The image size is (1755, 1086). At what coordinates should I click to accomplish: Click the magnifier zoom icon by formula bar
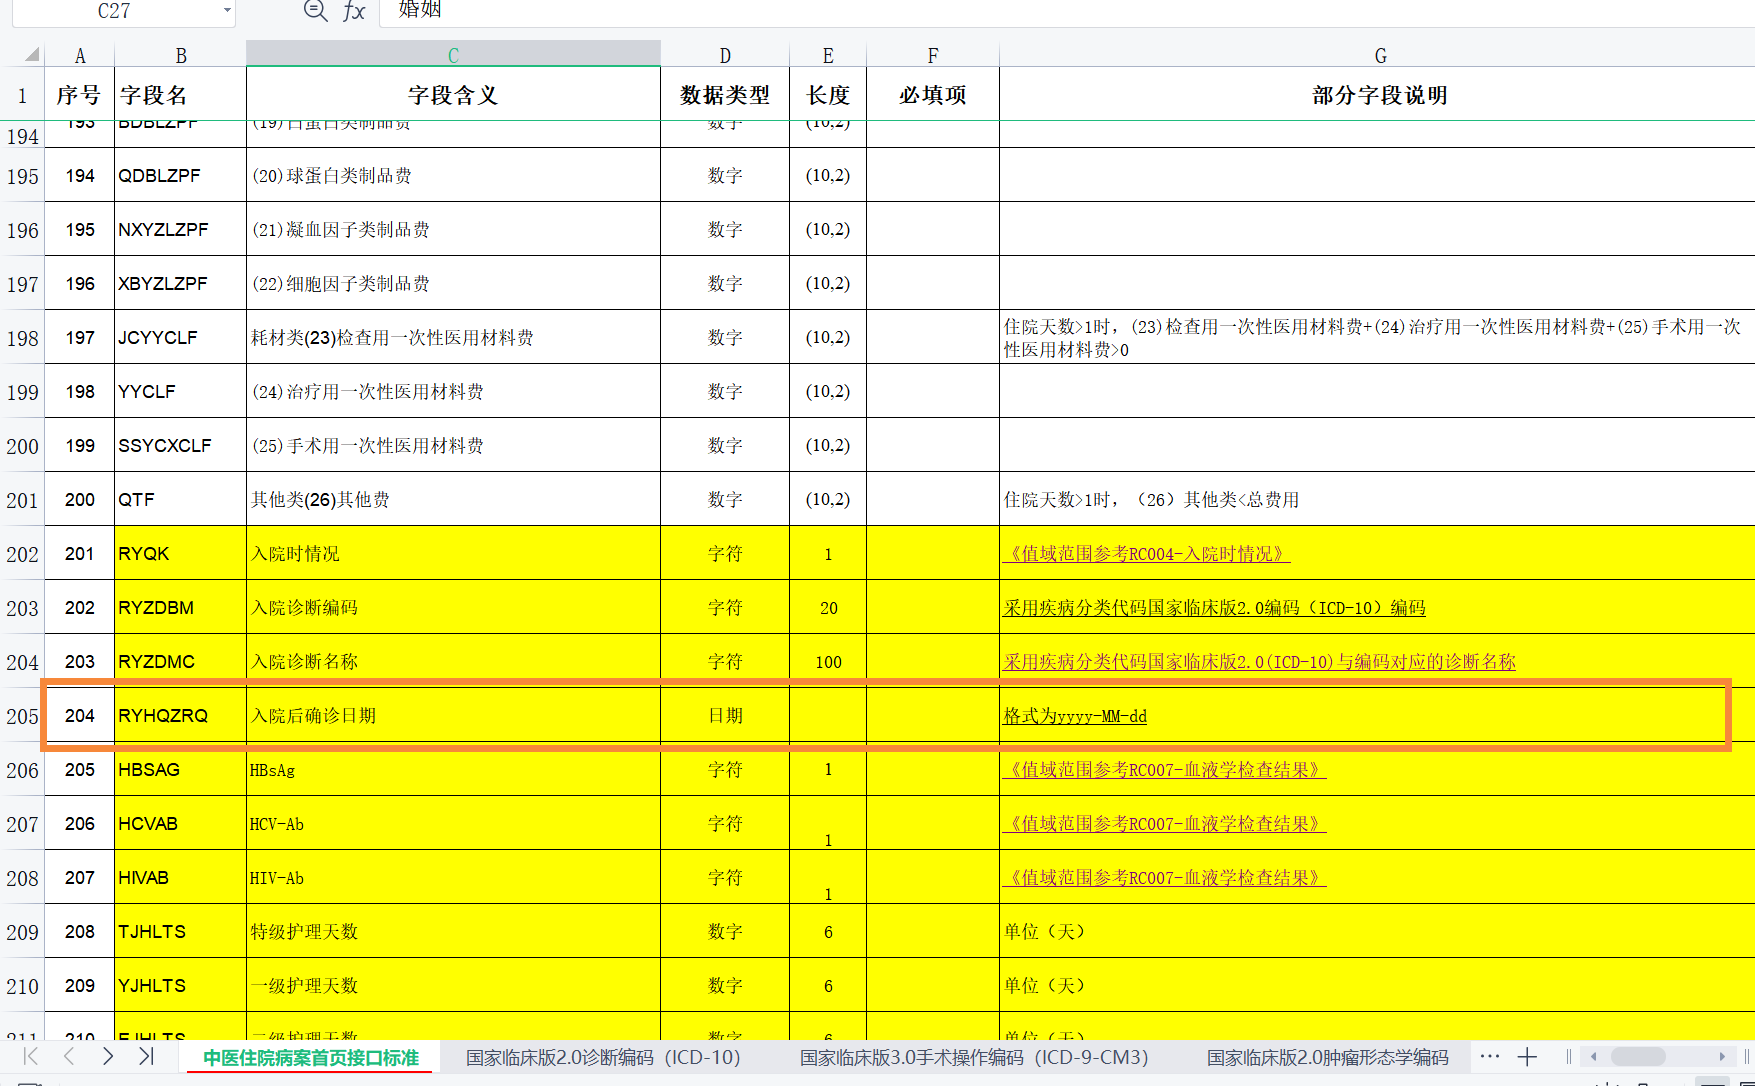click(315, 11)
